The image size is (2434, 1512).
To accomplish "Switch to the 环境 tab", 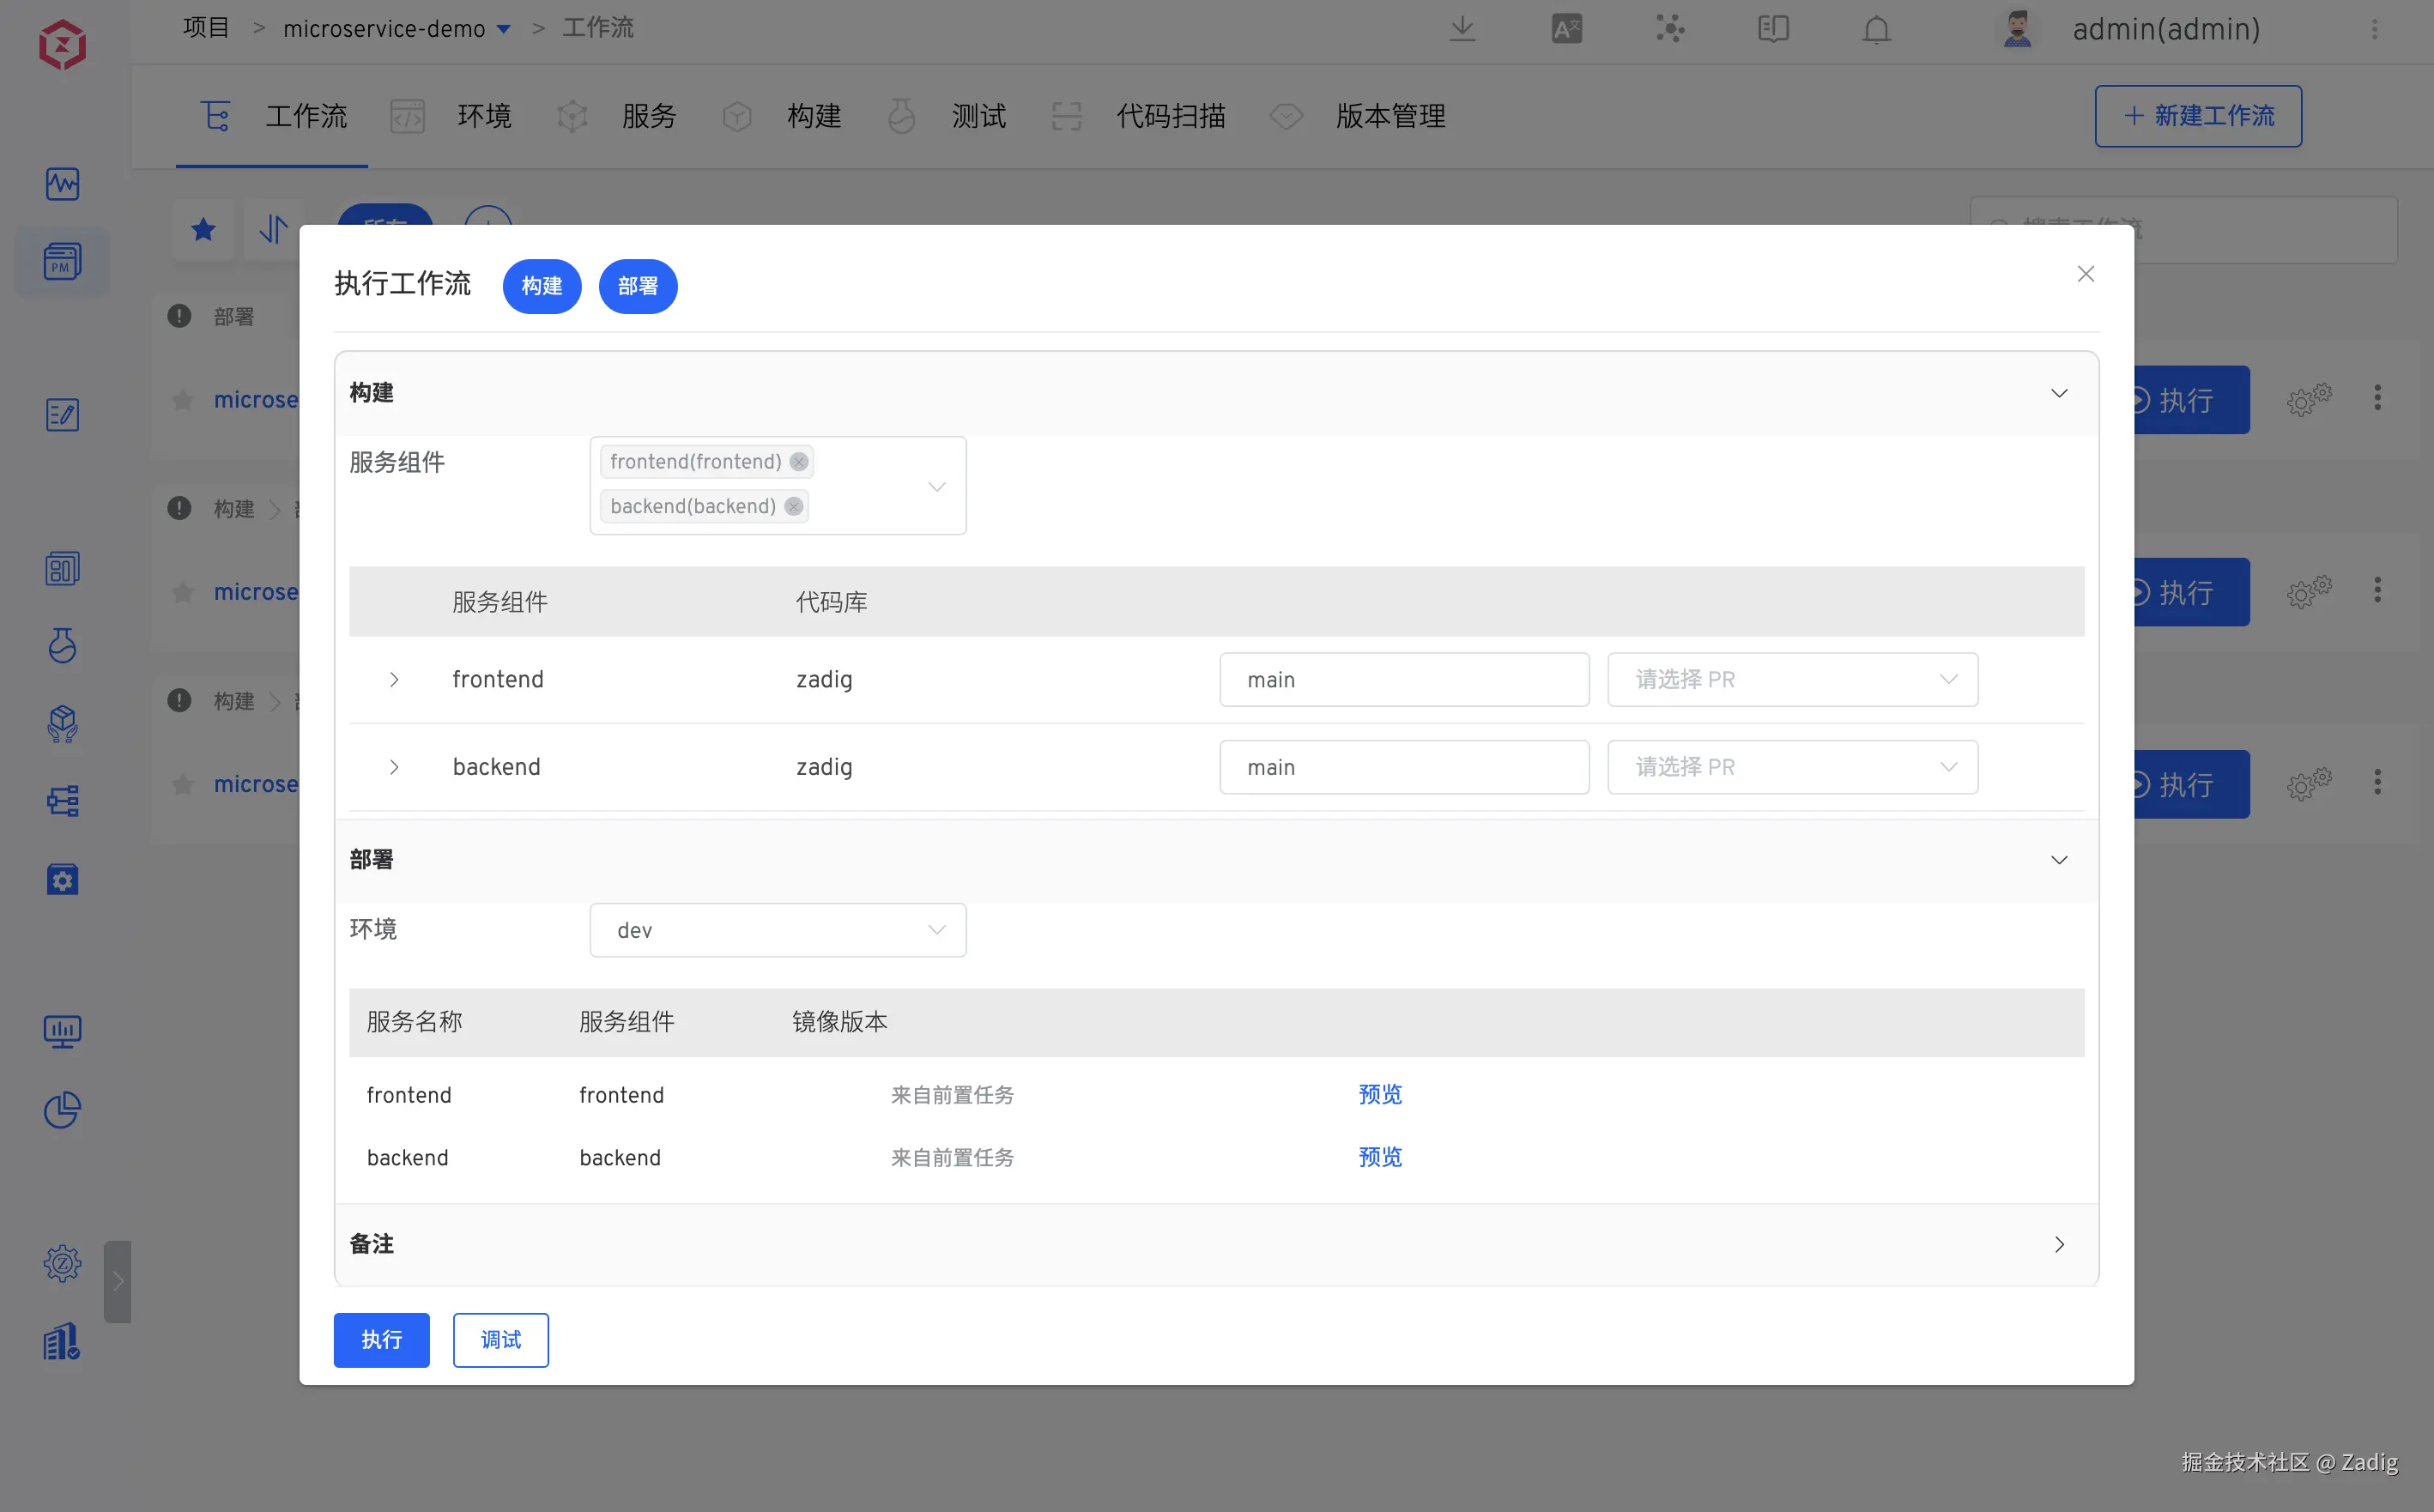I will coord(483,116).
